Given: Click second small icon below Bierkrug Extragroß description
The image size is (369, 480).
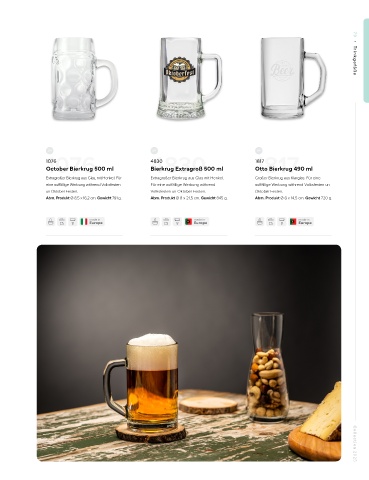Looking at the screenshot, I should point(166,222).
